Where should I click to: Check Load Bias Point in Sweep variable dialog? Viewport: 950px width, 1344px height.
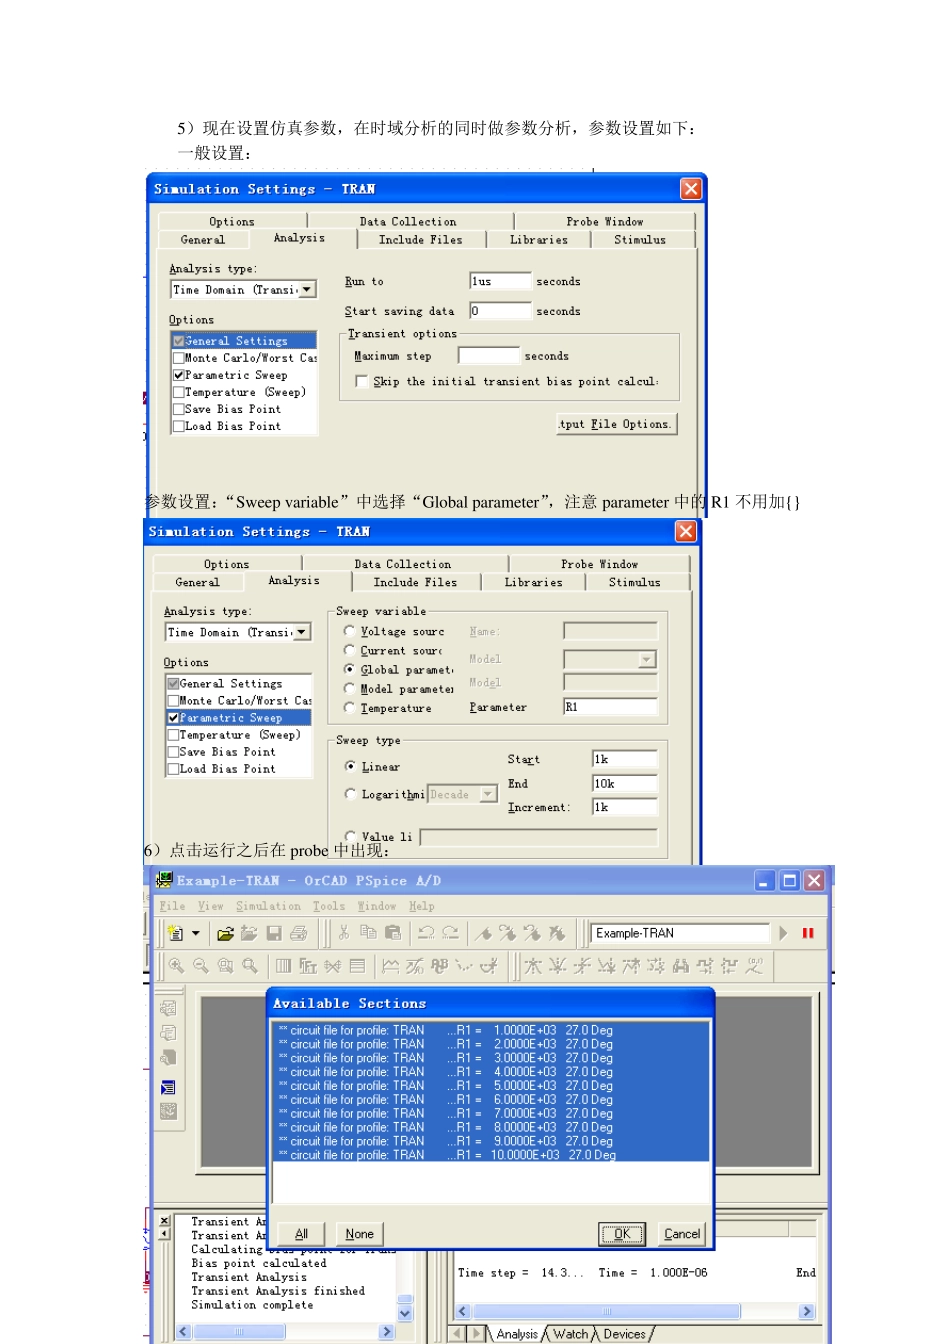[173, 769]
